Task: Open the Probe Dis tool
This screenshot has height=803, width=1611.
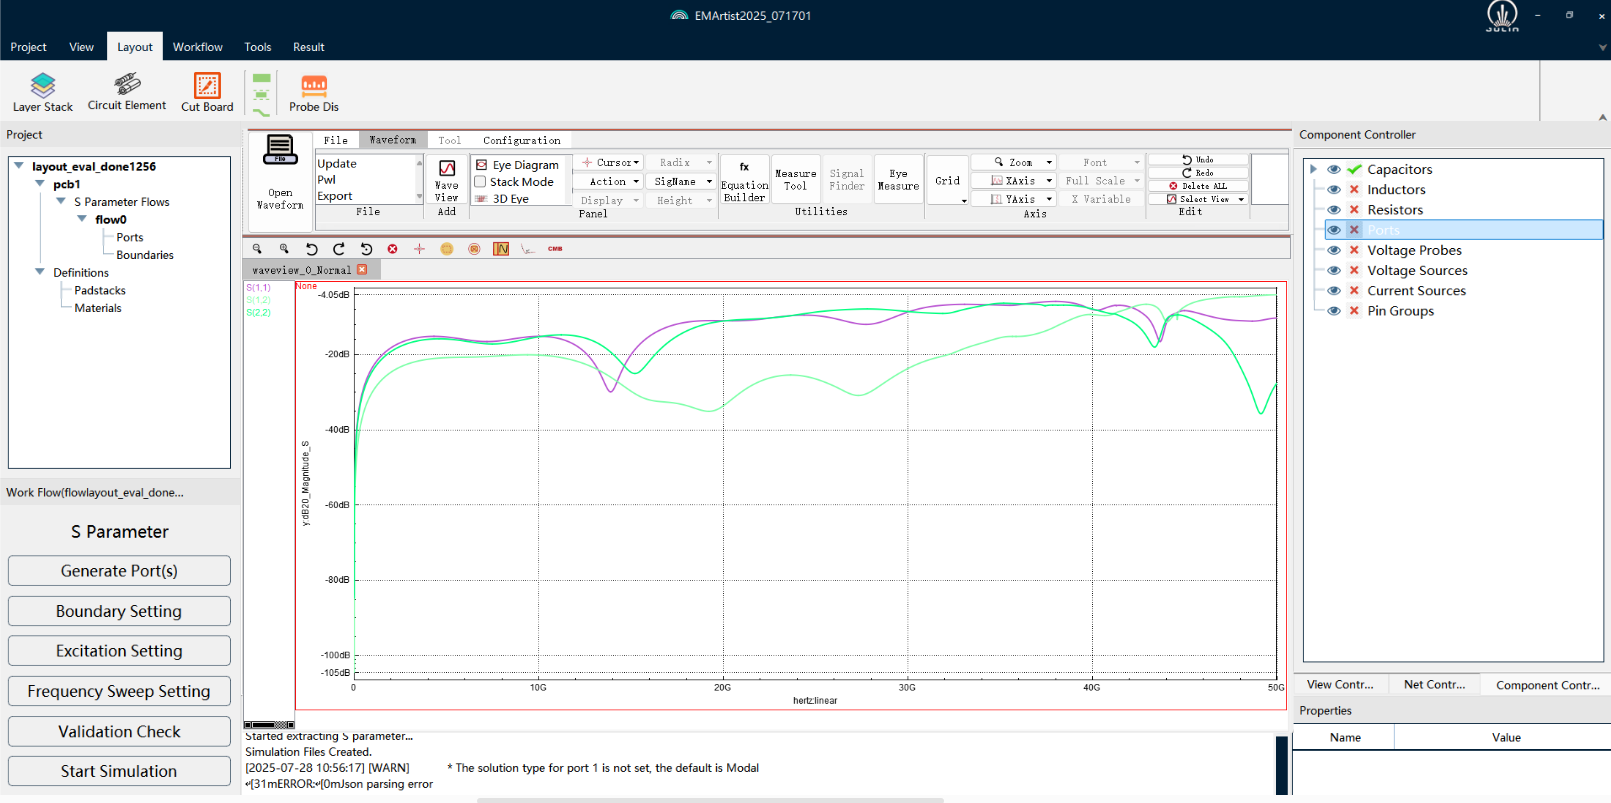Action: click(x=314, y=92)
